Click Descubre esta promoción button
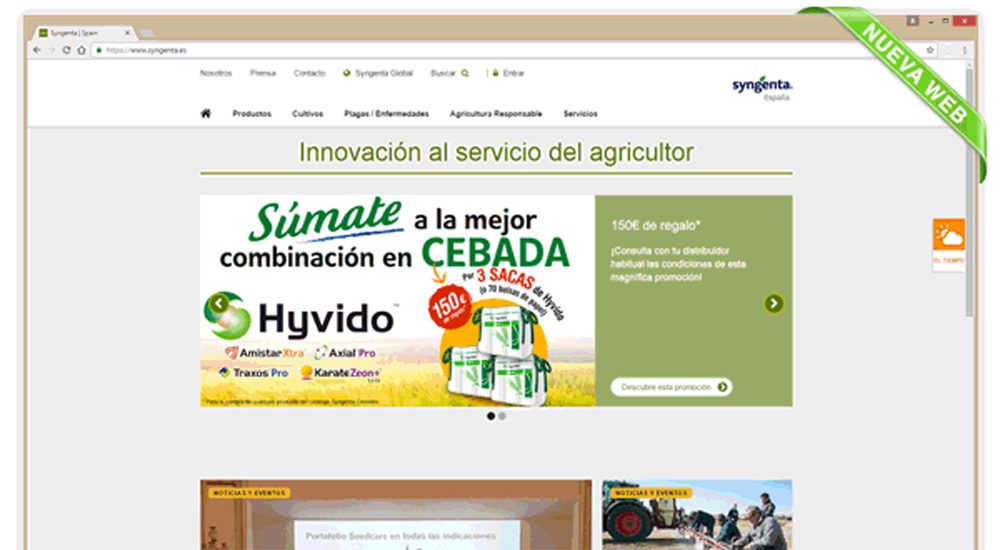This screenshot has height=550, width=1000. click(671, 387)
